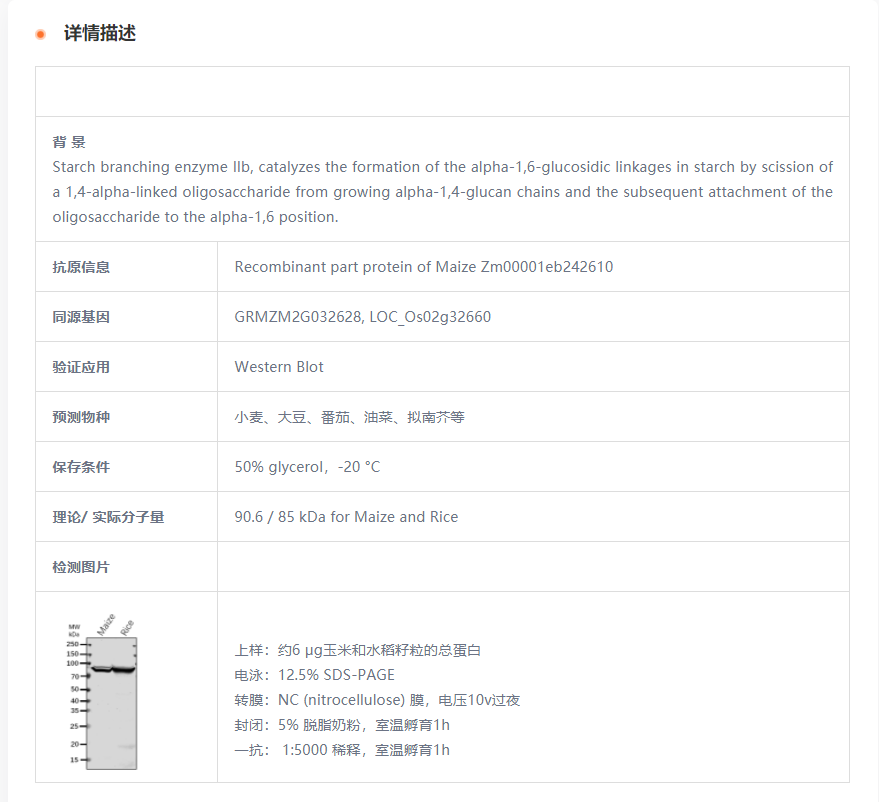Click the 电泳: 12.5% SDS-PAGE line
879x802 pixels.
click(x=314, y=675)
